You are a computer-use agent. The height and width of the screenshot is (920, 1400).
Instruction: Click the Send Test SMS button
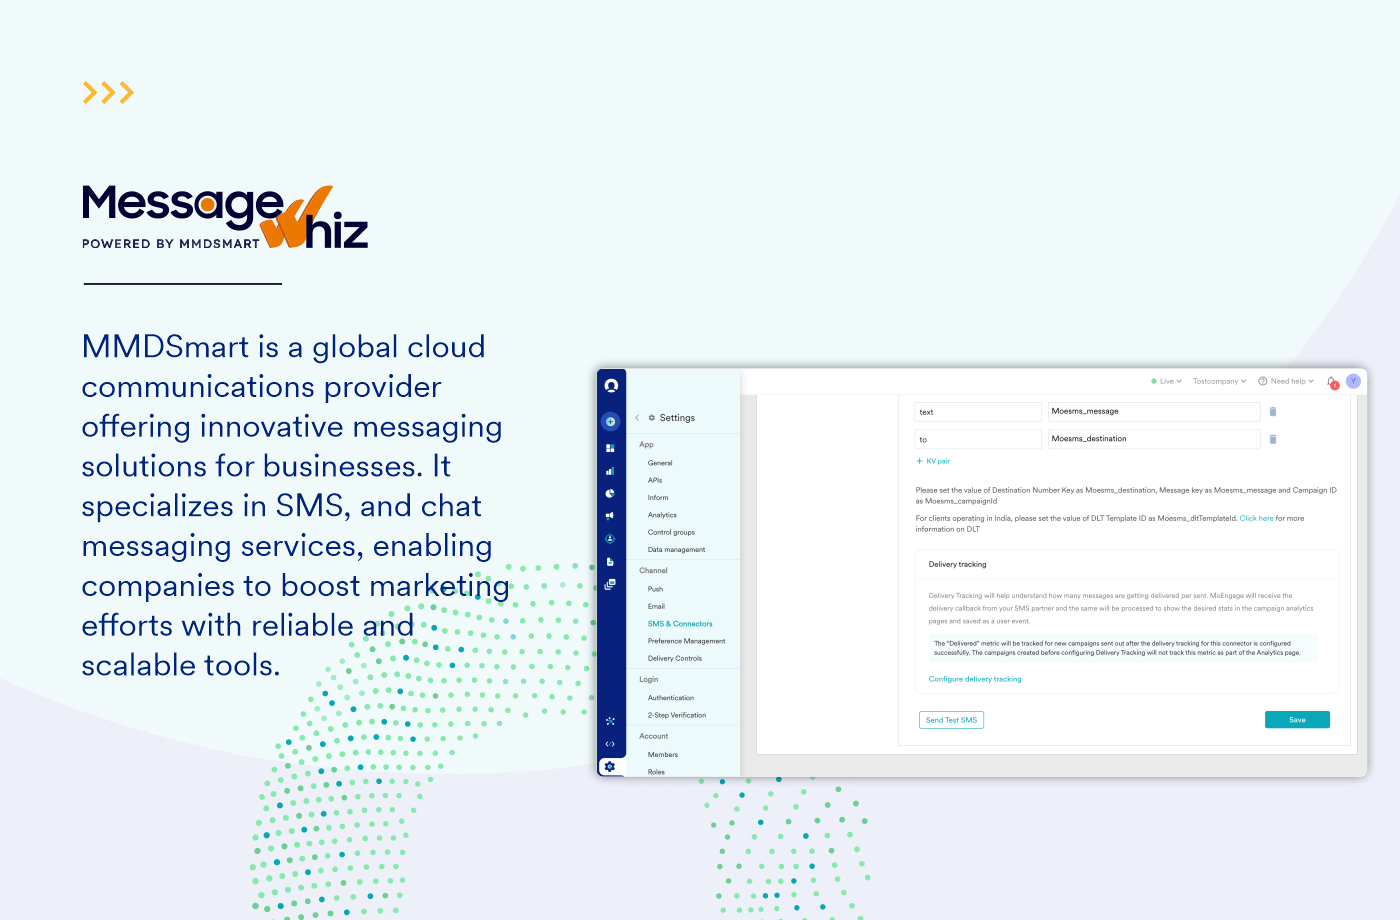click(x=951, y=720)
